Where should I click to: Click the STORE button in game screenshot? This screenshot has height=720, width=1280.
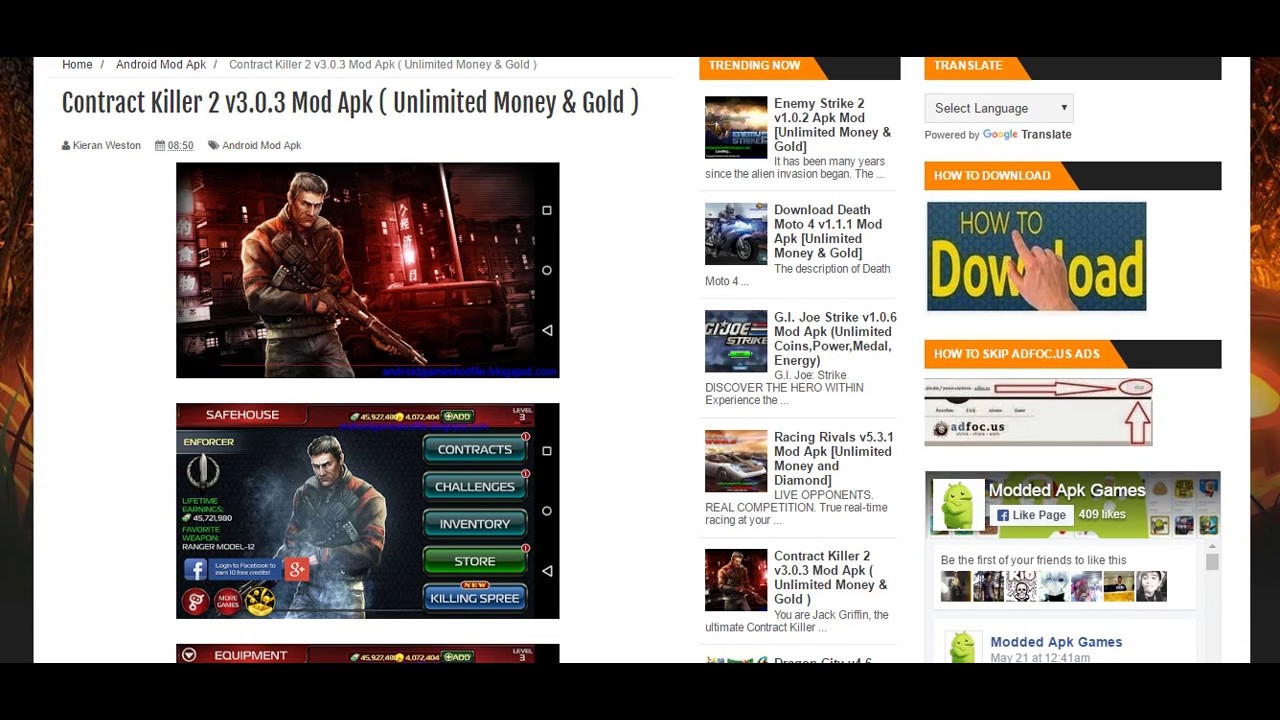(x=475, y=561)
